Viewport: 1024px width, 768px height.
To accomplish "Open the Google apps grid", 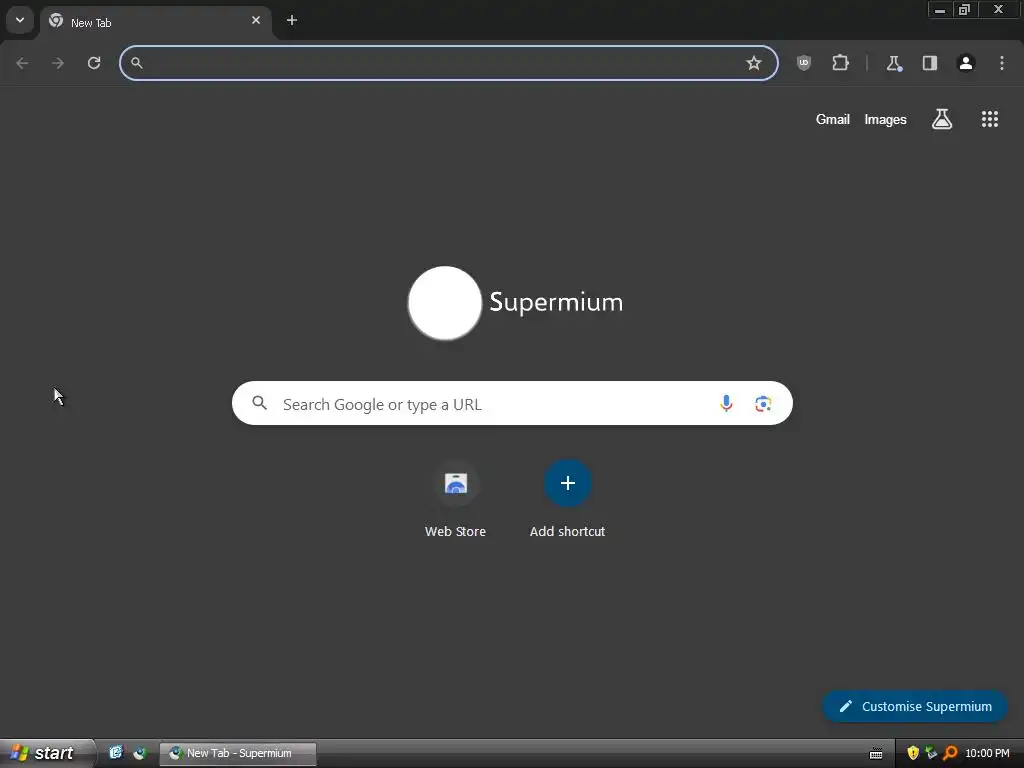I will [x=990, y=119].
